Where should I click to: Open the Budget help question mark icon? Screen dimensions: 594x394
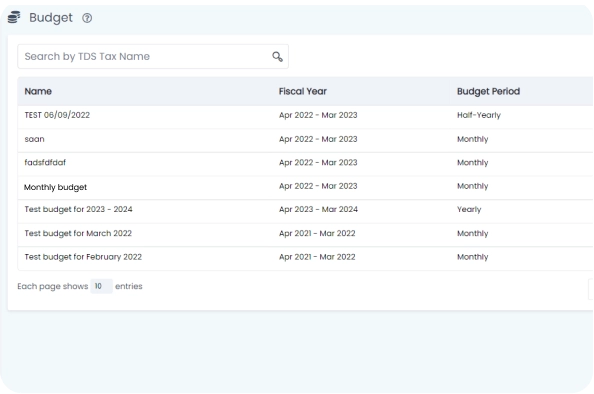coord(87,18)
